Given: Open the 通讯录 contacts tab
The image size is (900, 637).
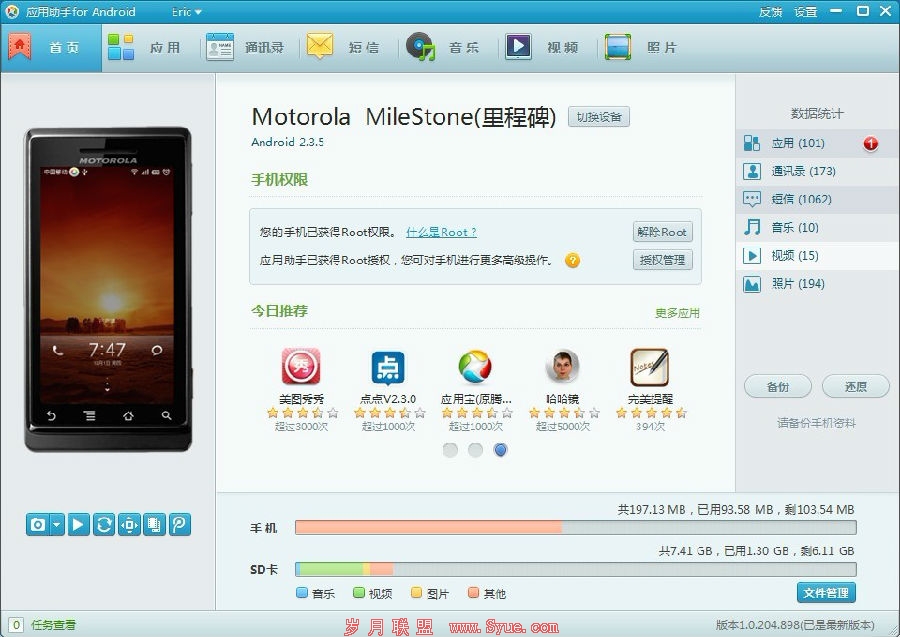Looking at the screenshot, I should point(245,48).
